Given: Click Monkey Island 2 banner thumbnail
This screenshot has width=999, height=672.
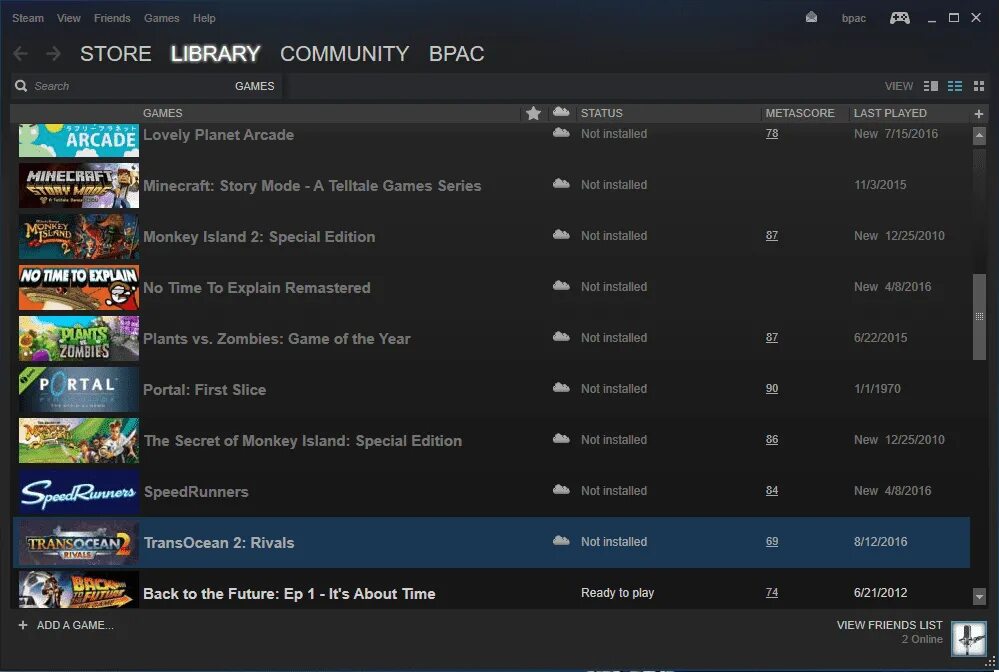Looking at the screenshot, I should [x=79, y=236].
